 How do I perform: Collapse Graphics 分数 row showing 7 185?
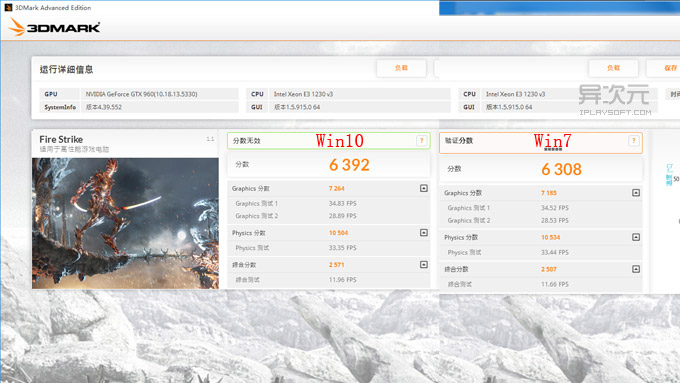coord(636,193)
